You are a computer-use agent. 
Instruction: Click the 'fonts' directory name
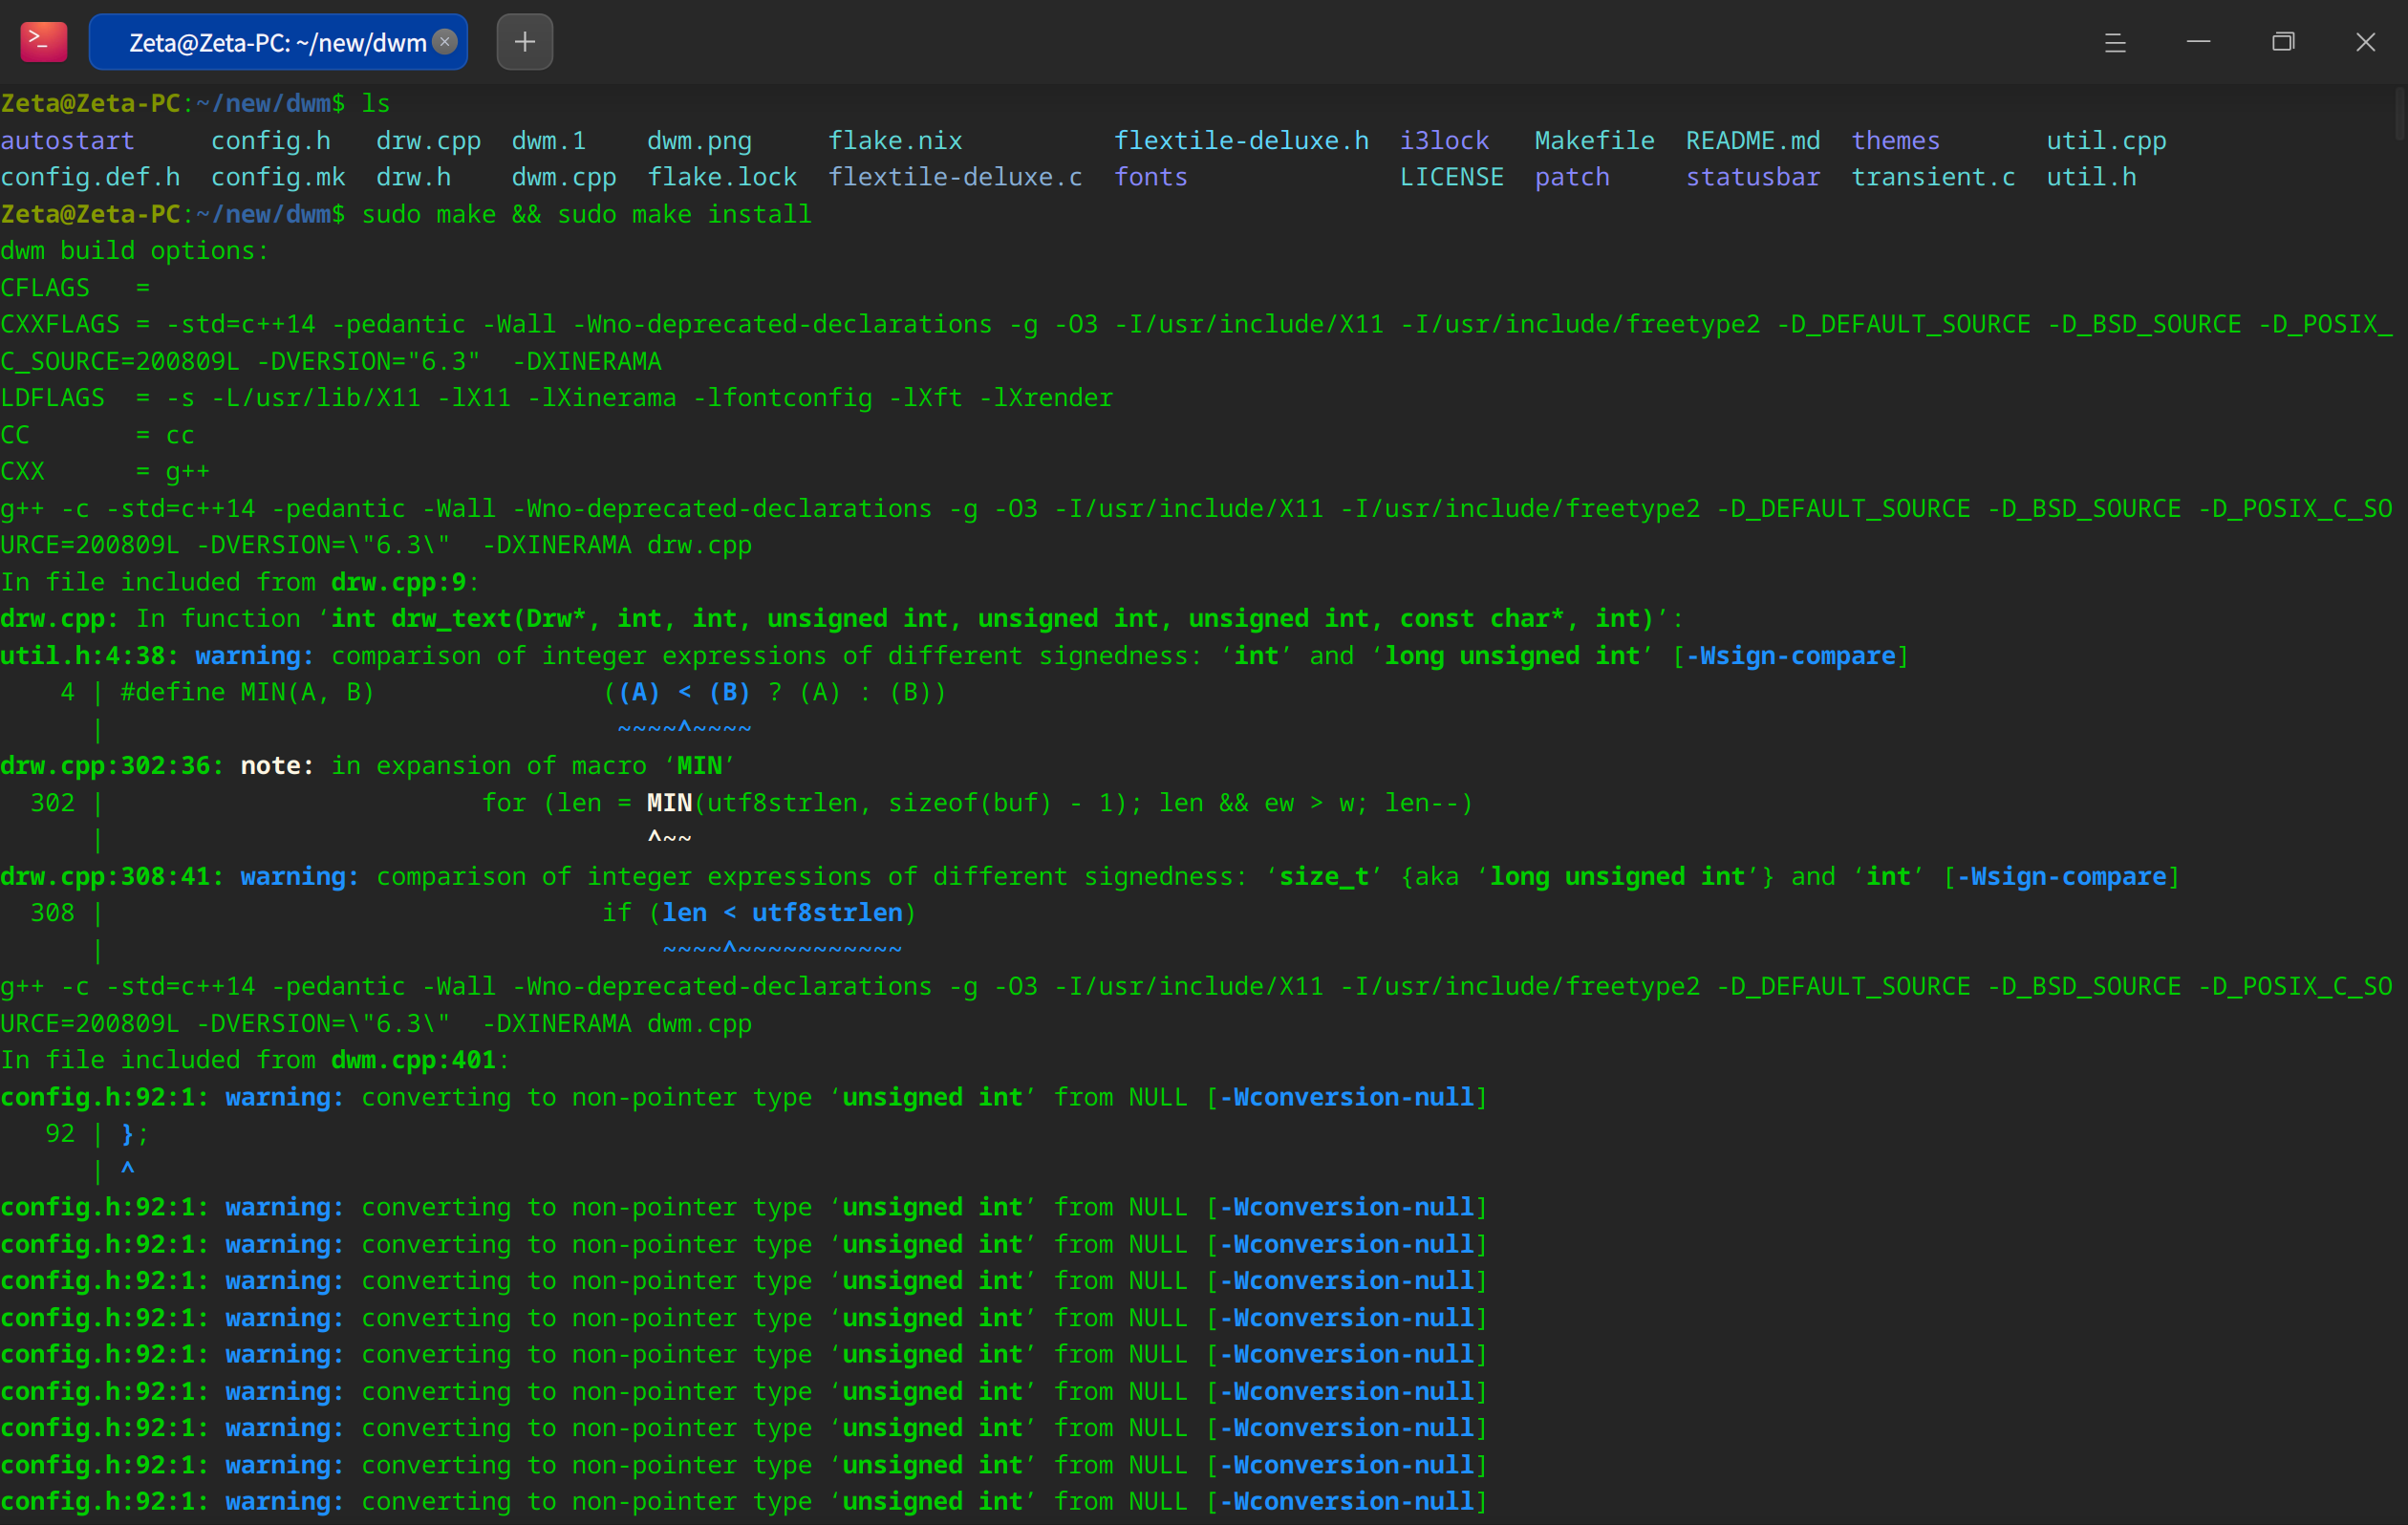pos(1150,177)
